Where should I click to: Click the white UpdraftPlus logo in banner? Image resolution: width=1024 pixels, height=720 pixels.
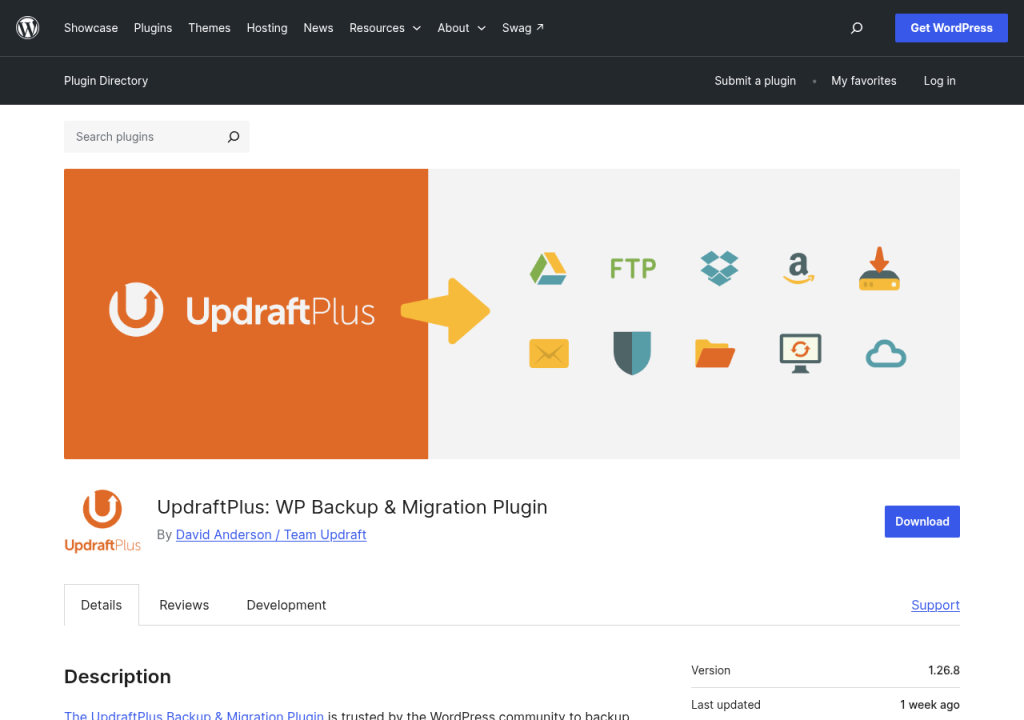pos(242,310)
